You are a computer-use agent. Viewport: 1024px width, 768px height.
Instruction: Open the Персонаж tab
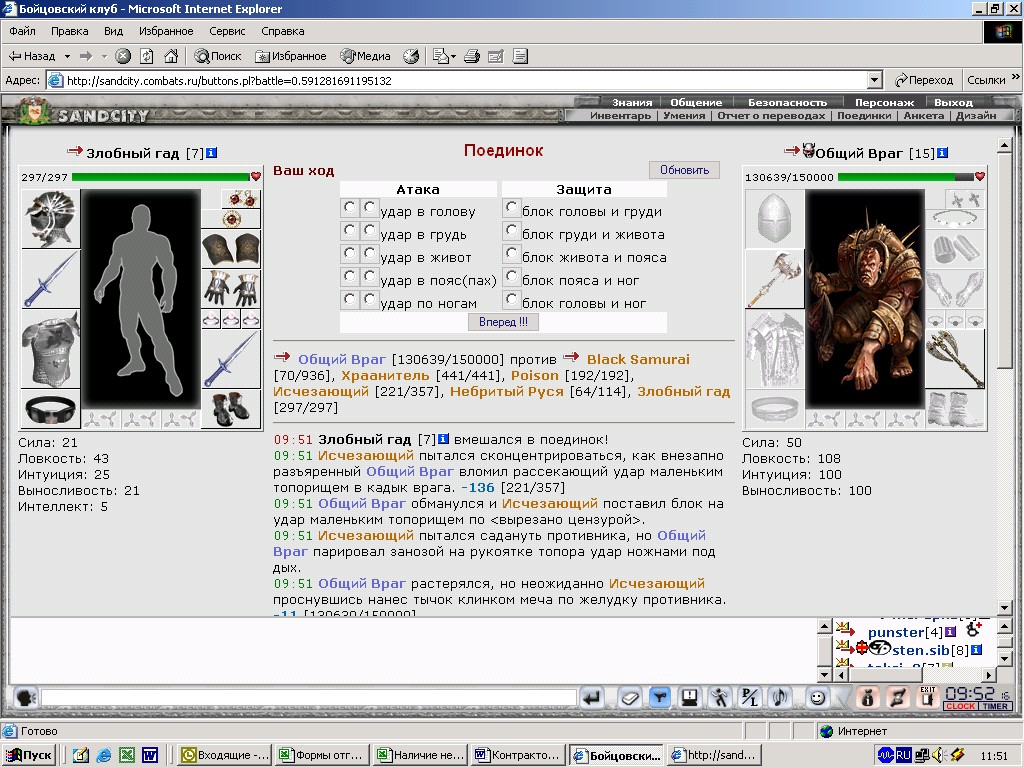[x=884, y=103]
